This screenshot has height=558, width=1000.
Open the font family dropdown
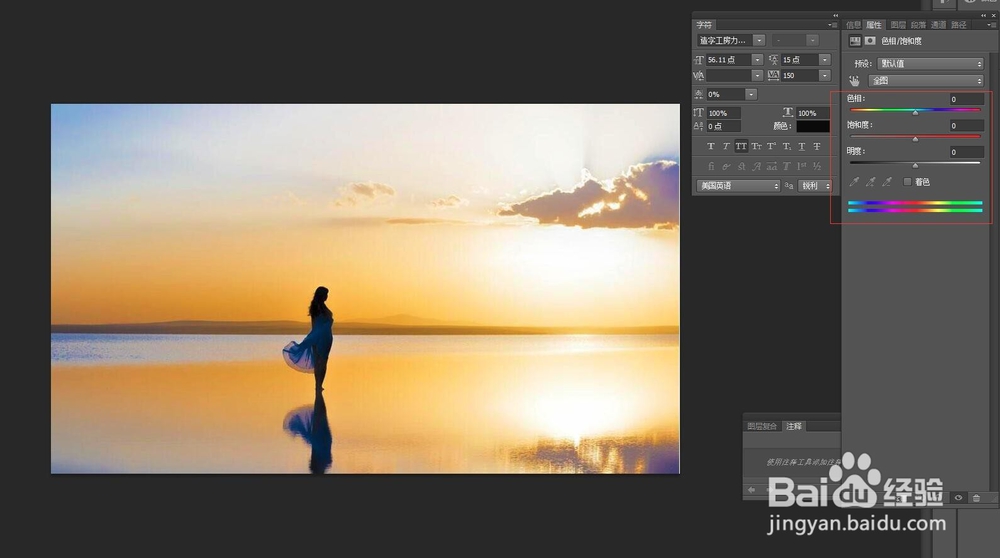click(759, 41)
